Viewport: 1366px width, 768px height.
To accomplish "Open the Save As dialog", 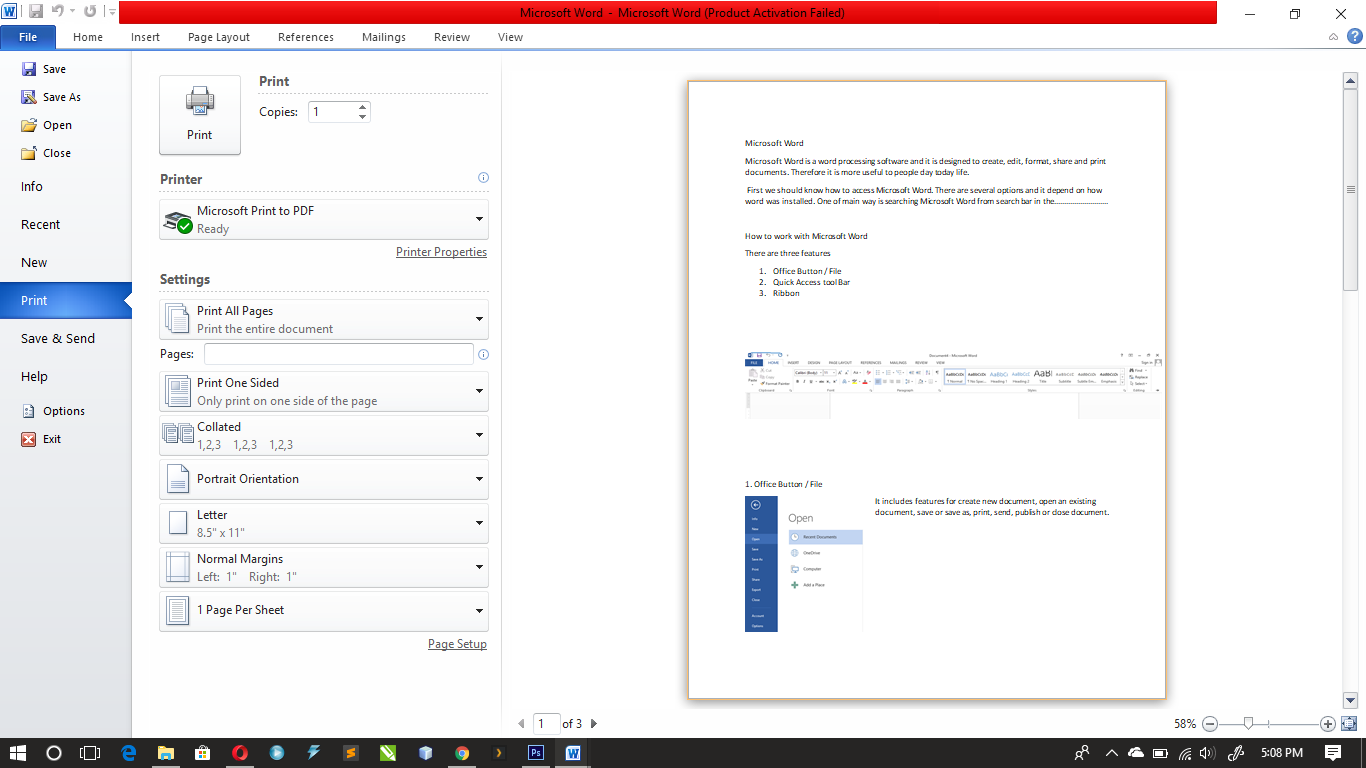I will [53, 96].
